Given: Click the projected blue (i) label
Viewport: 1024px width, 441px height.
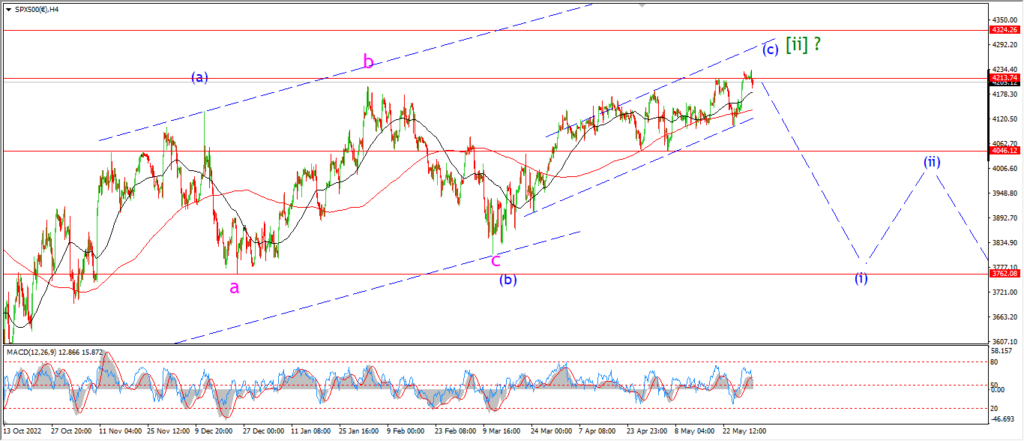Looking at the screenshot, I should click(x=860, y=277).
